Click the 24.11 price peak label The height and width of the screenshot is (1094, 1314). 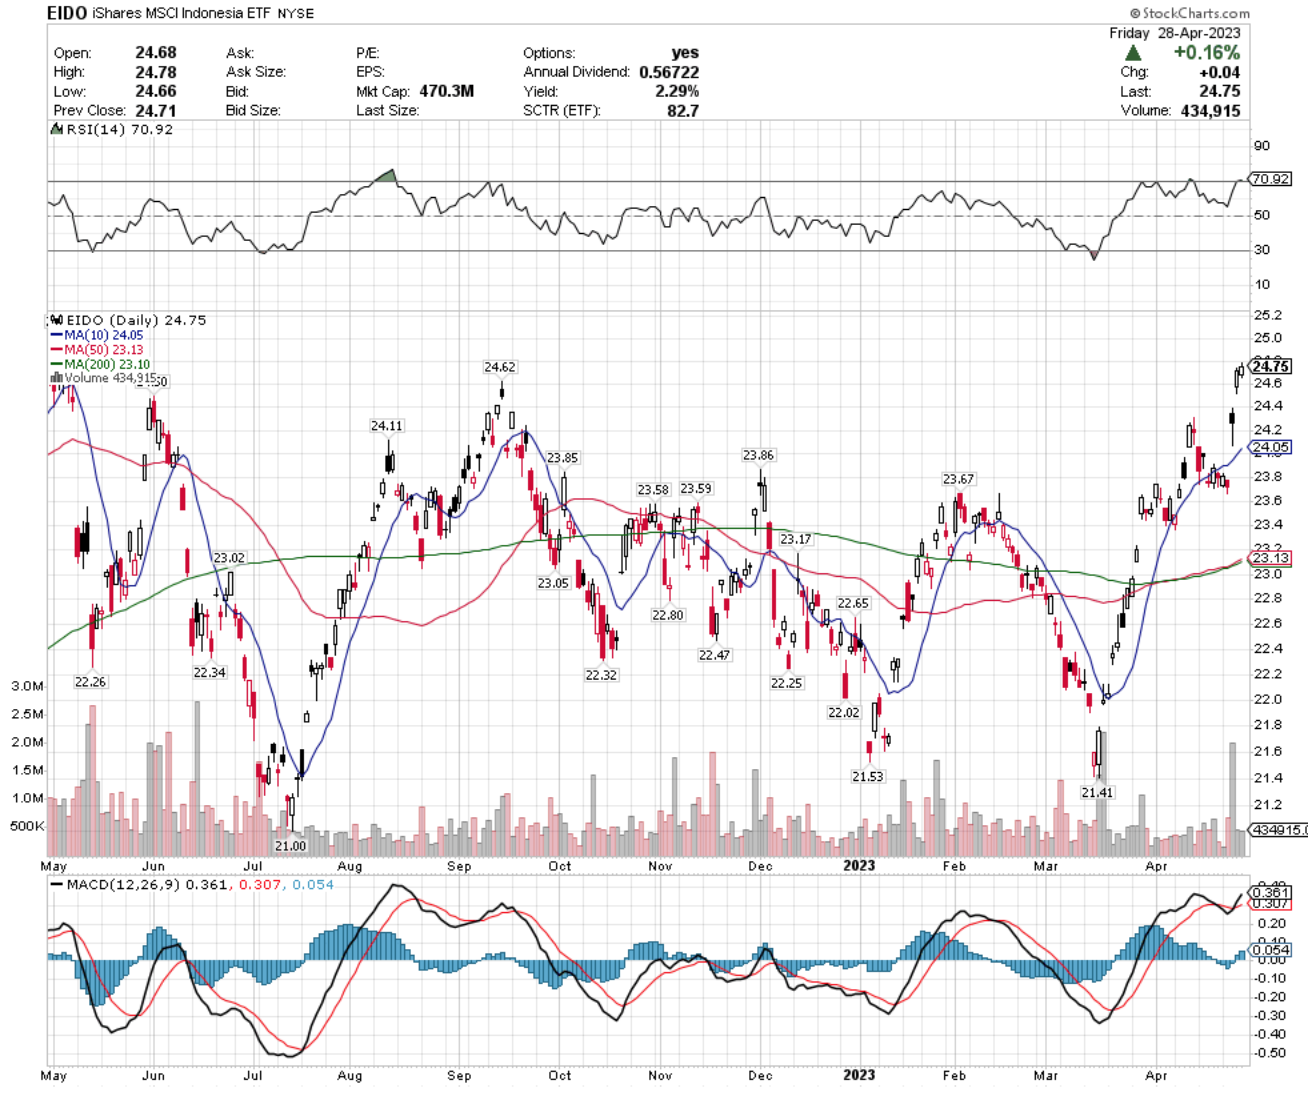(x=387, y=426)
